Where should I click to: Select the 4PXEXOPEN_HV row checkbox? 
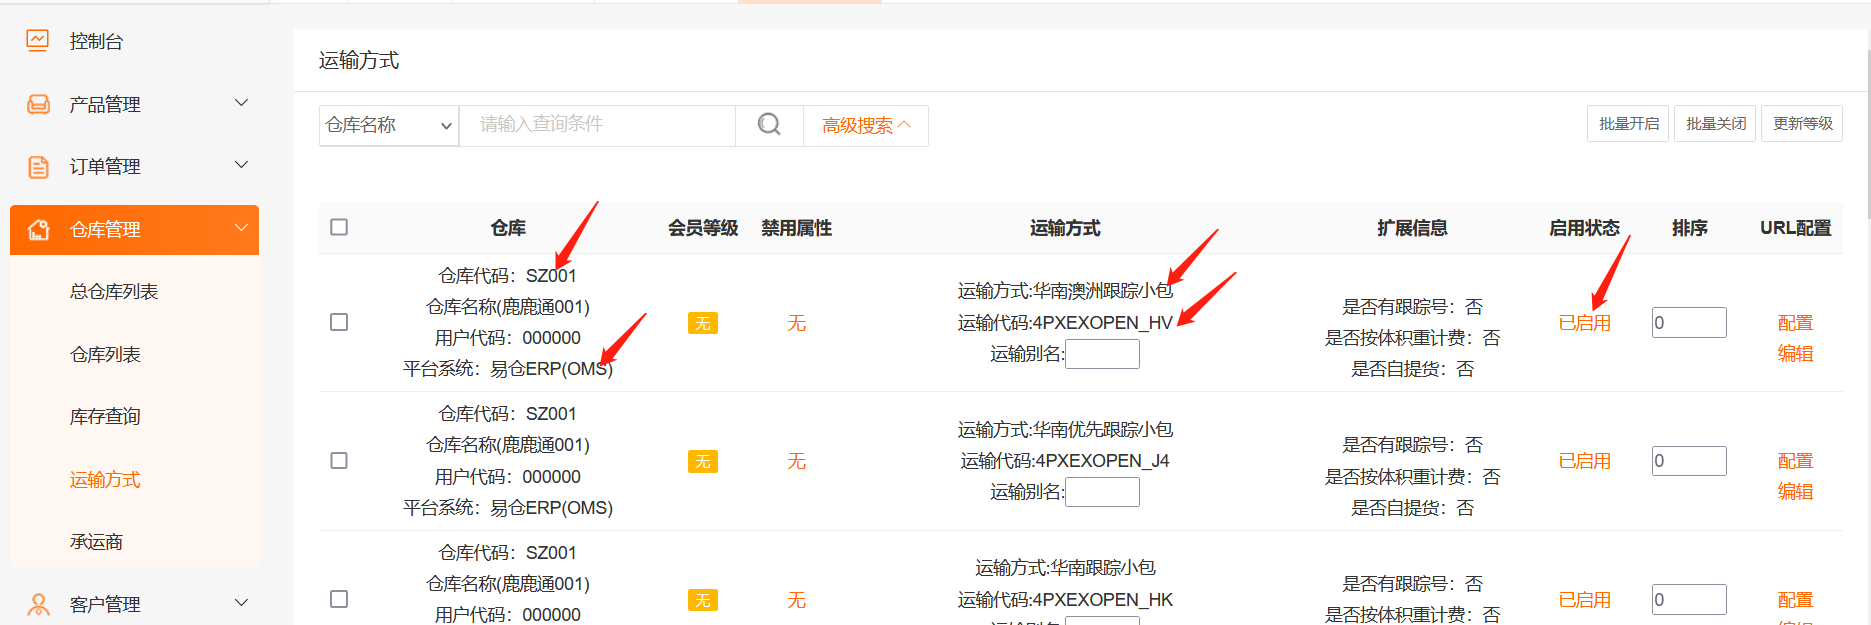point(339,322)
